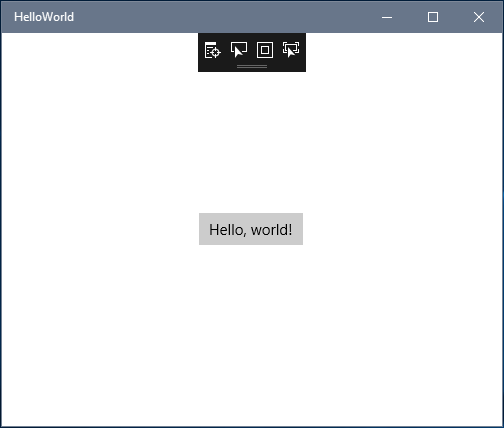Close the HelloWorld window
Image resolution: width=504 pixels, height=428 pixels.
[x=479, y=17]
